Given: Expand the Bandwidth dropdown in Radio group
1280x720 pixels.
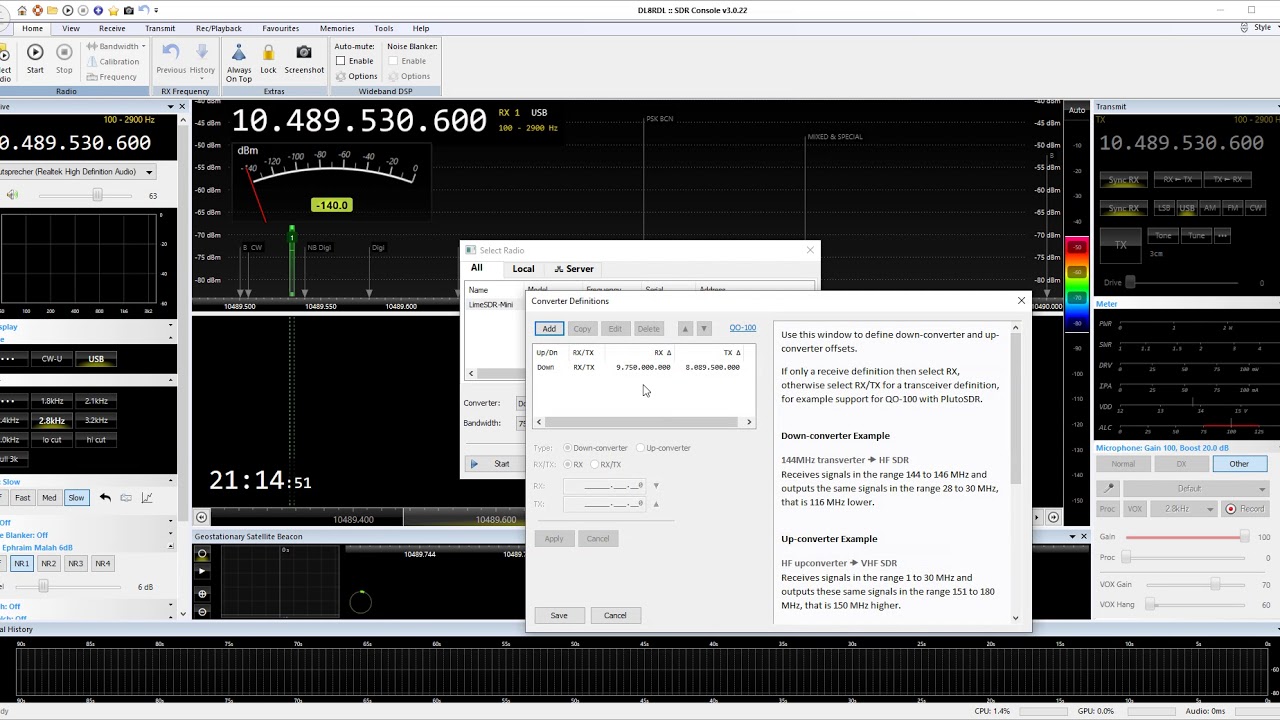Looking at the screenshot, I should 118,46.
